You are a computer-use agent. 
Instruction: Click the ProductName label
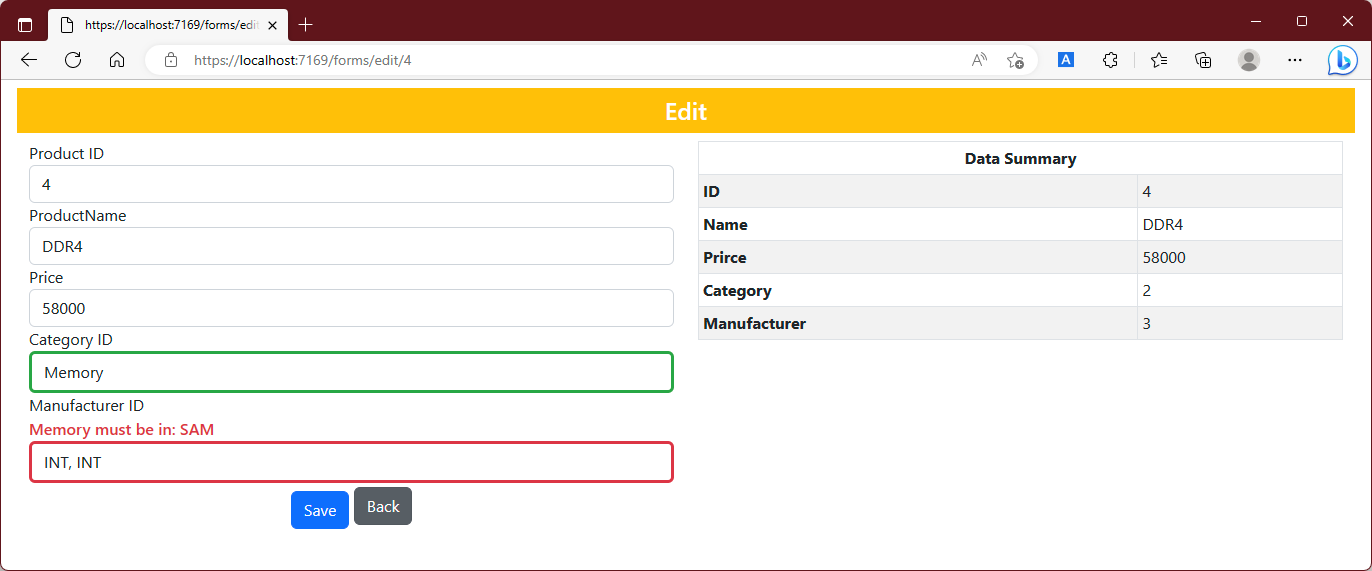point(78,216)
